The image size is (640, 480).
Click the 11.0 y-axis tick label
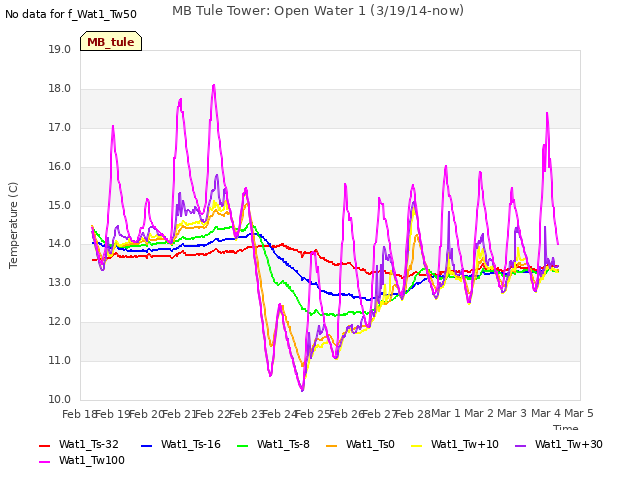60,360
